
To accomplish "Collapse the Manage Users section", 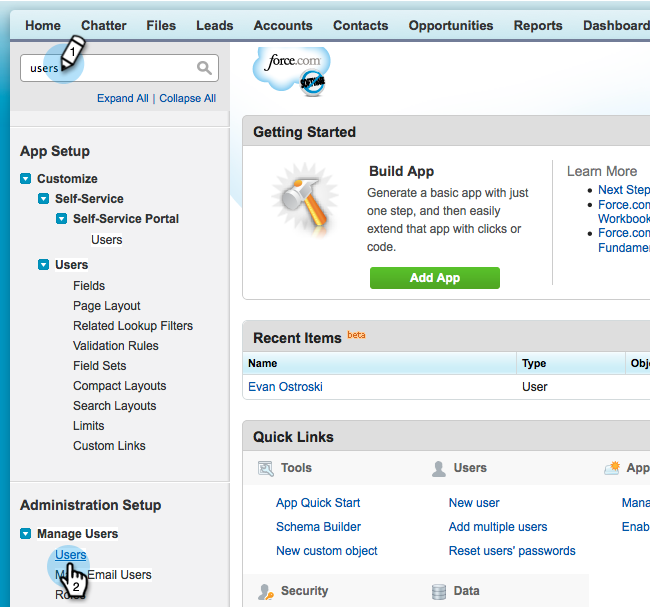I will pyautogui.click(x=26, y=534).
